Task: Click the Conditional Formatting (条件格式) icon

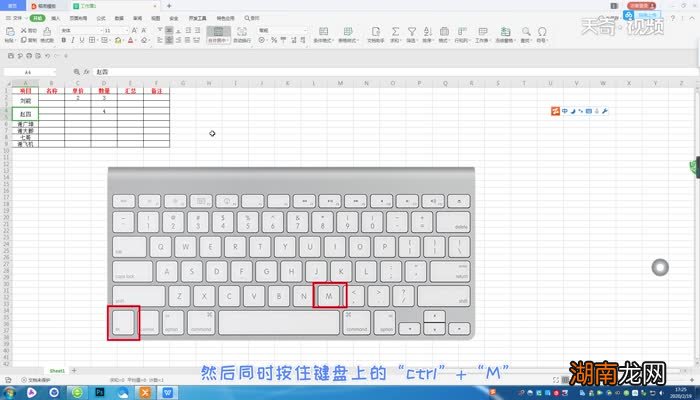Action: click(323, 31)
